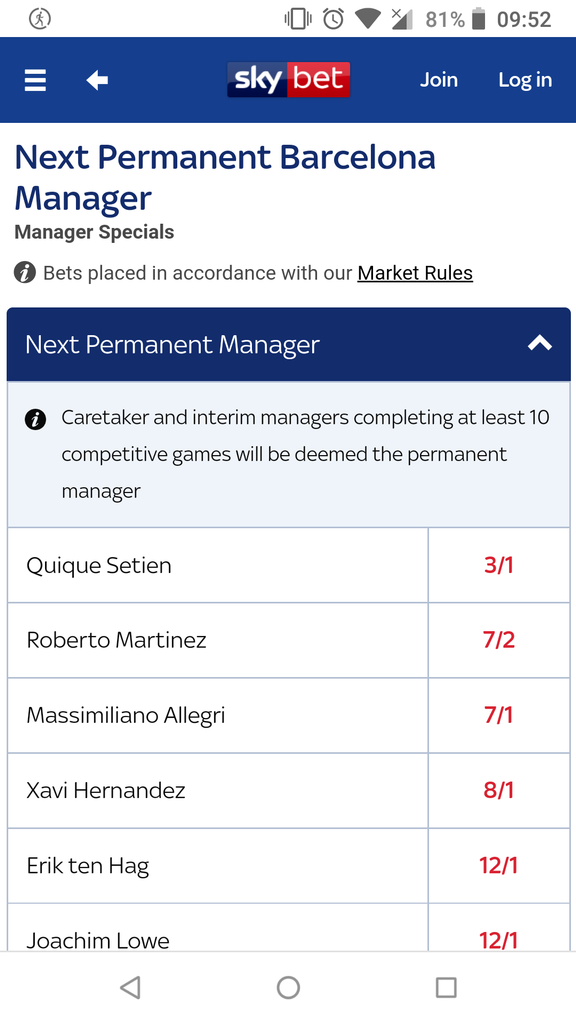Image resolution: width=576 pixels, height=1024 pixels.
Task: Select Massimiliano Allegri odds 7/1
Action: click(499, 715)
